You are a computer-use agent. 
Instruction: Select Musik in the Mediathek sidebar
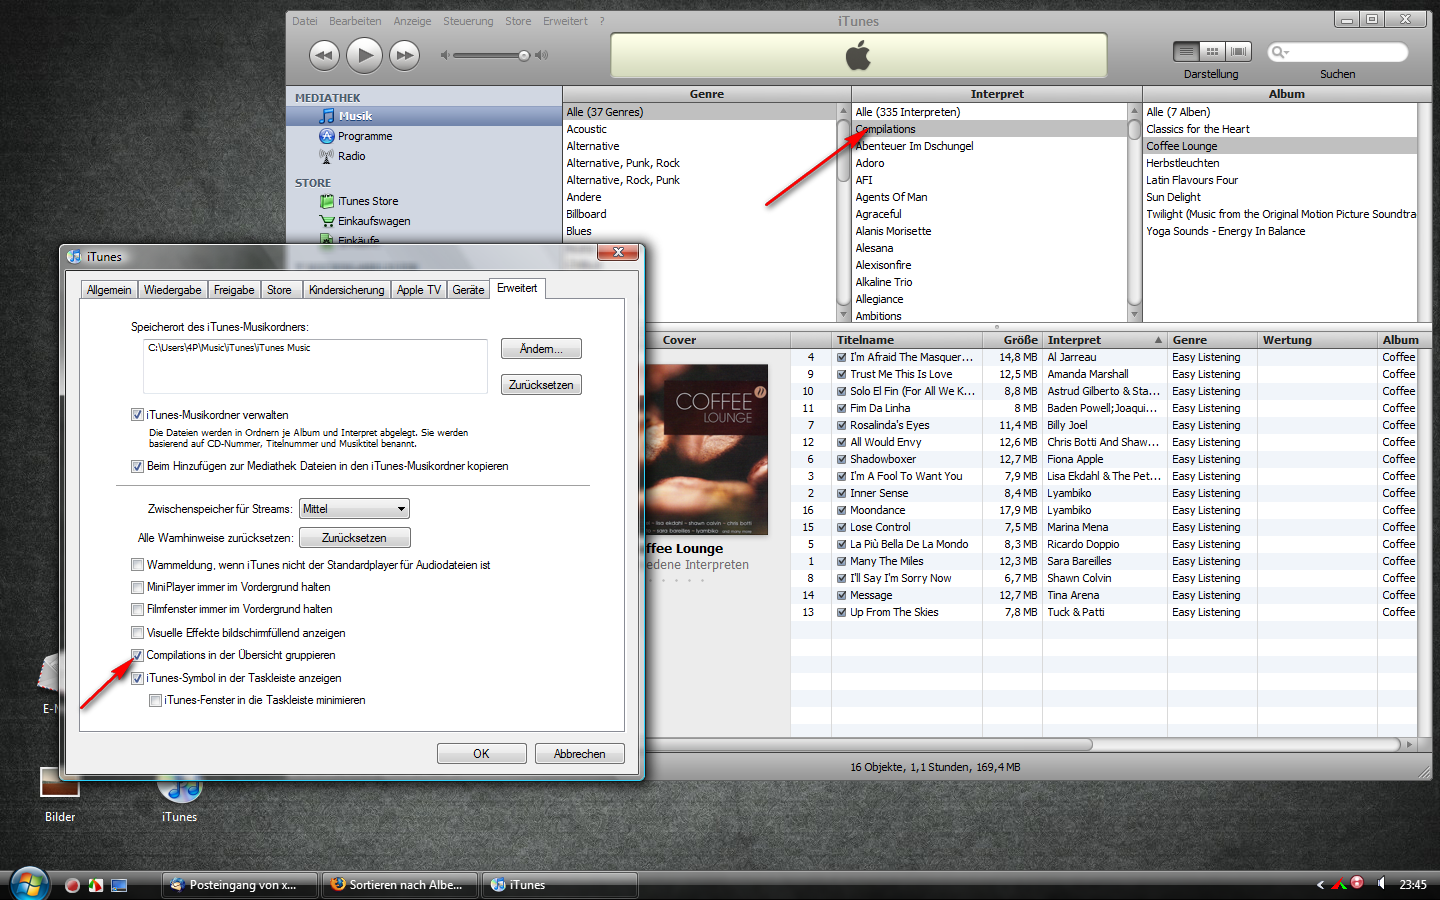[x=424, y=116]
